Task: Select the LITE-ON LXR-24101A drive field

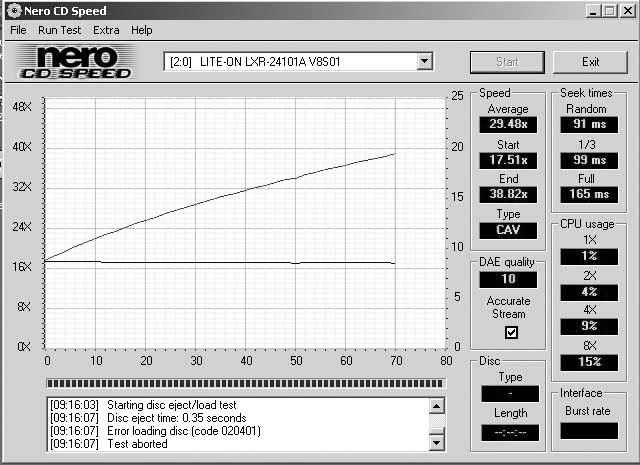Action: (290, 62)
